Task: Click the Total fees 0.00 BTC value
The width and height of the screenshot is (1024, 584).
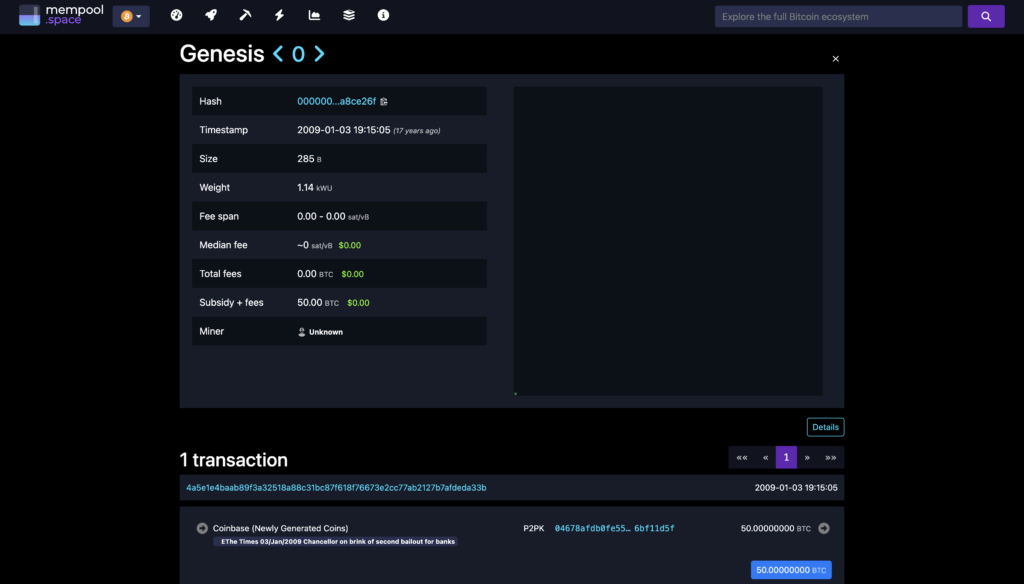Action: coord(315,274)
